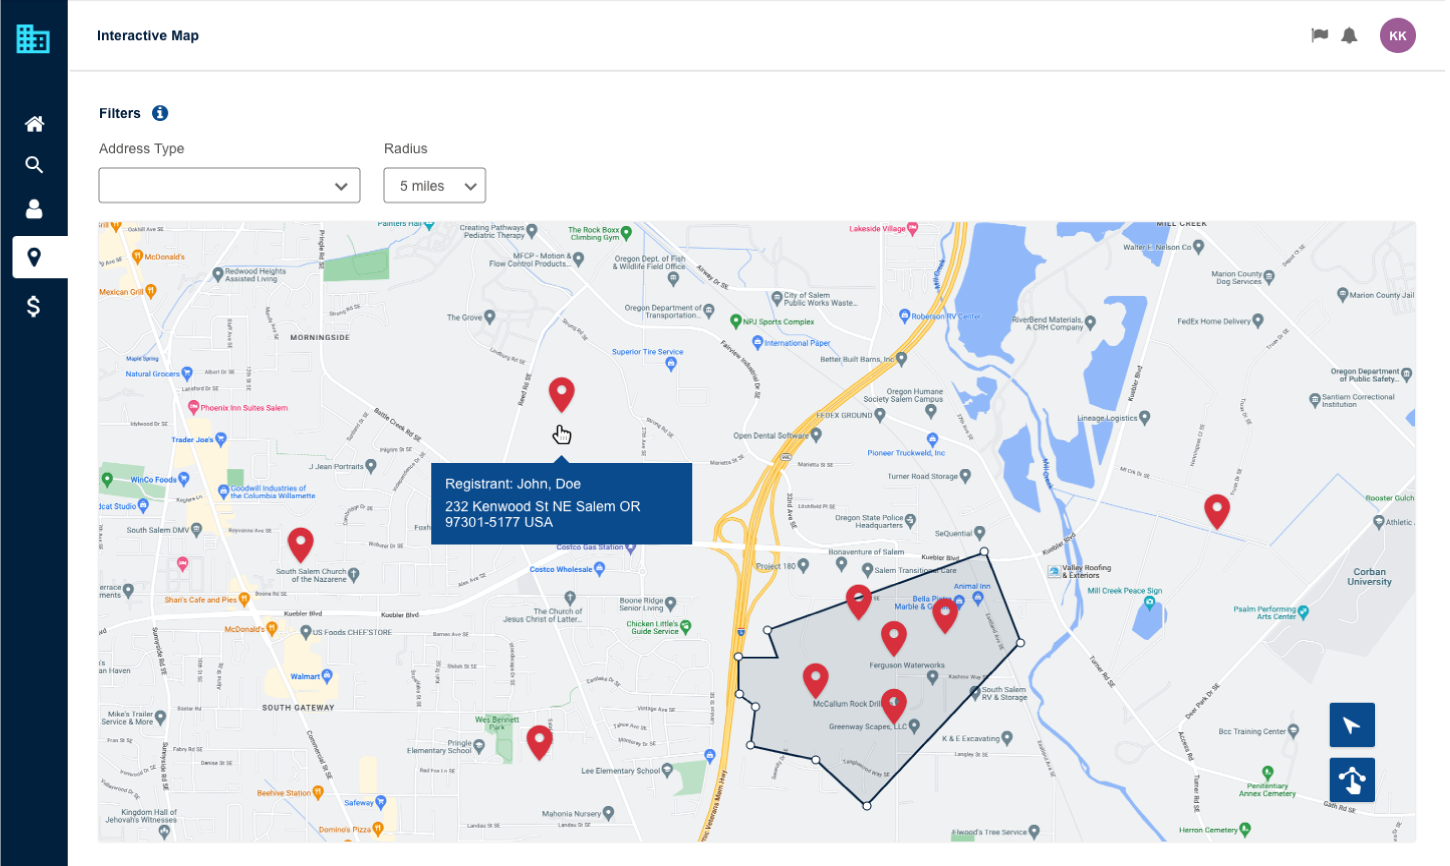1450x866 pixels.
Task: Click the flag icon in header
Action: 1320,35
